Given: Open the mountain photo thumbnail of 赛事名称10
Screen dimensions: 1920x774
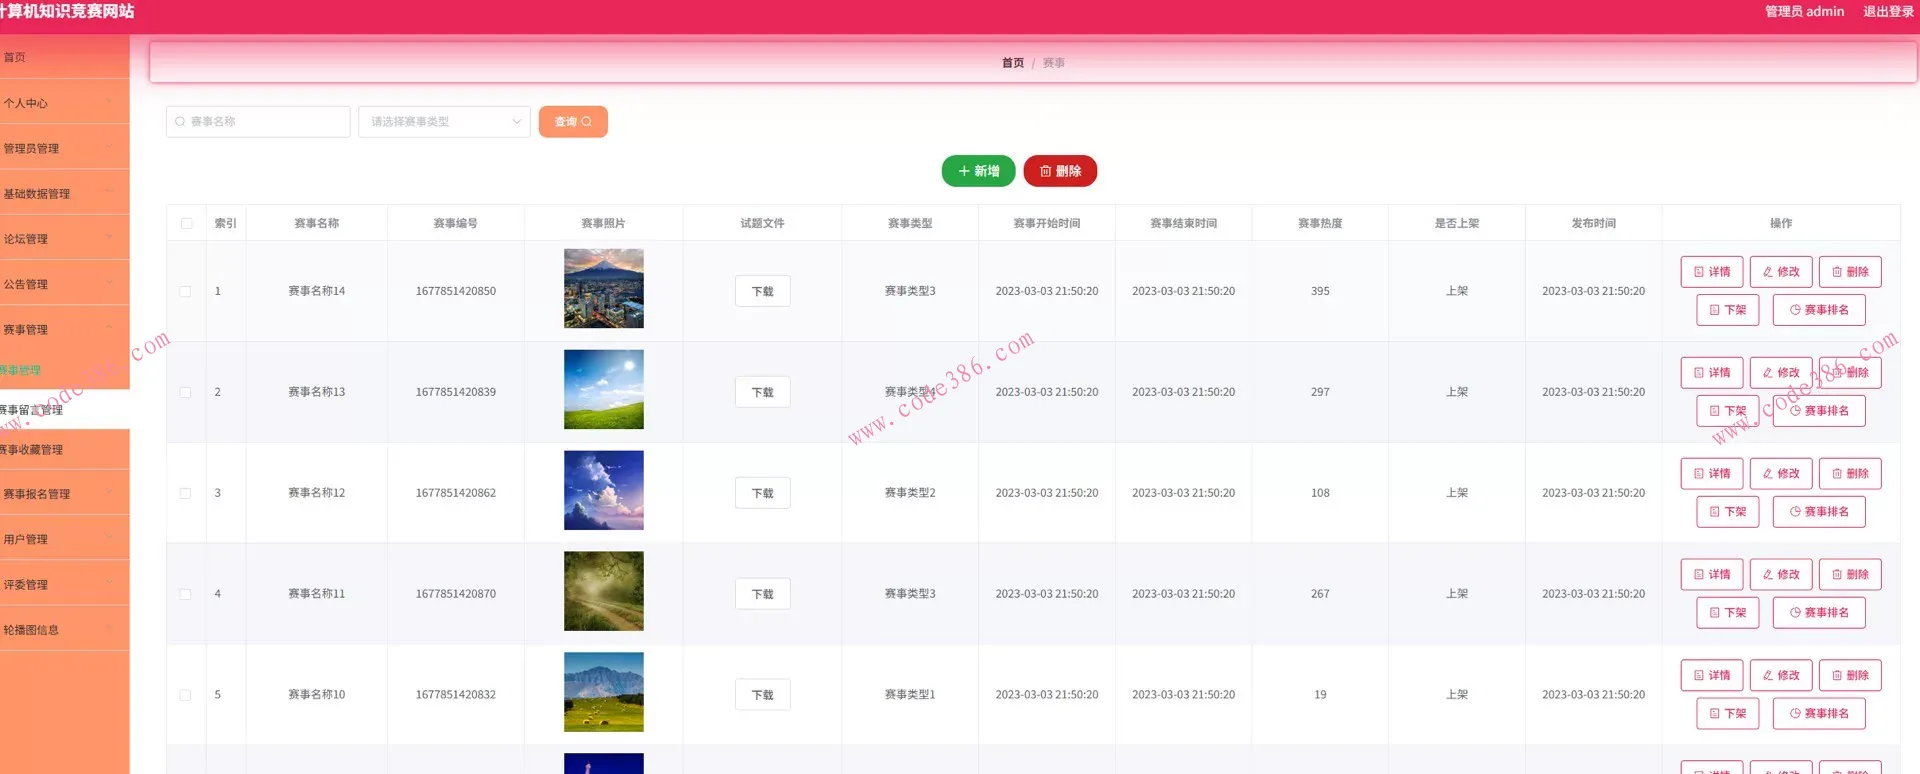Looking at the screenshot, I should 604,693.
